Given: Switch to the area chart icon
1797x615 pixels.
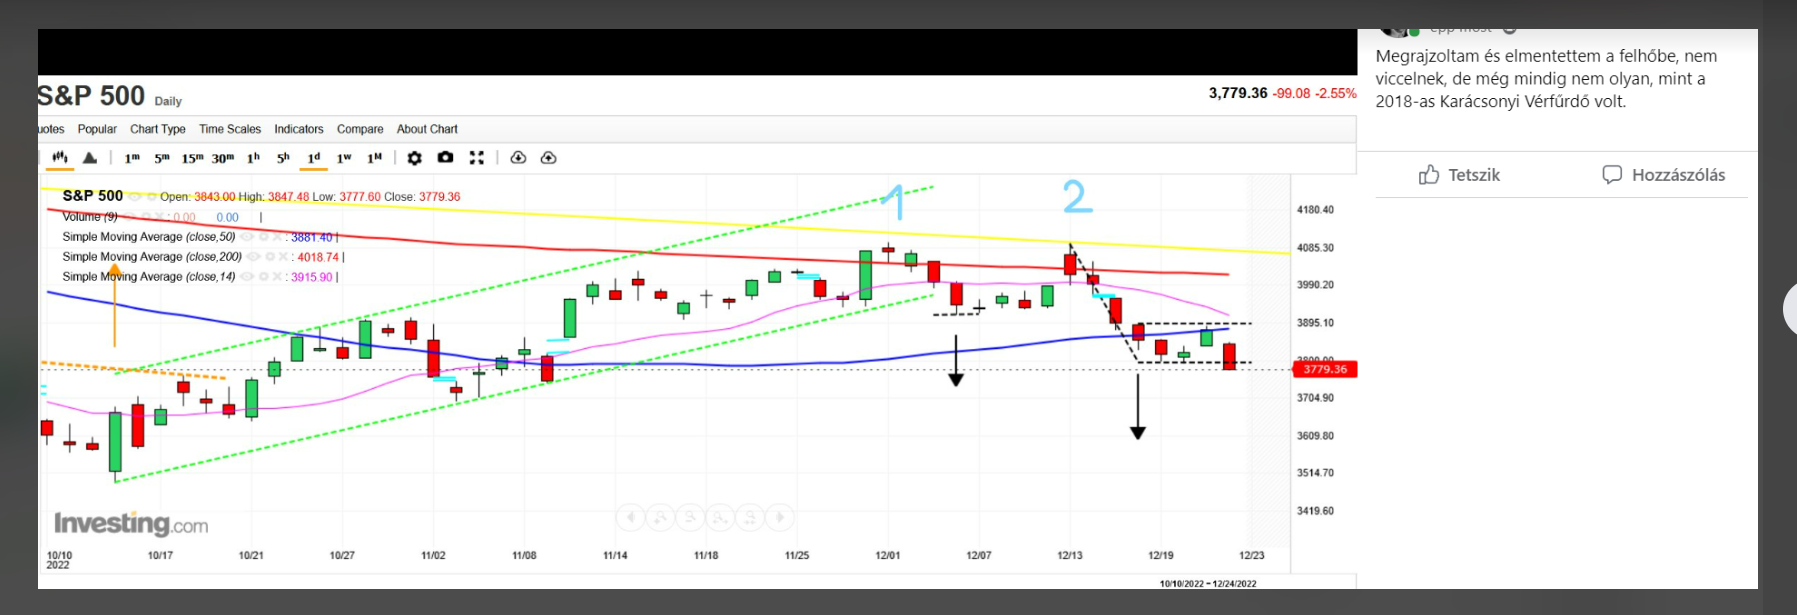Looking at the screenshot, I should tap(90, 158).
